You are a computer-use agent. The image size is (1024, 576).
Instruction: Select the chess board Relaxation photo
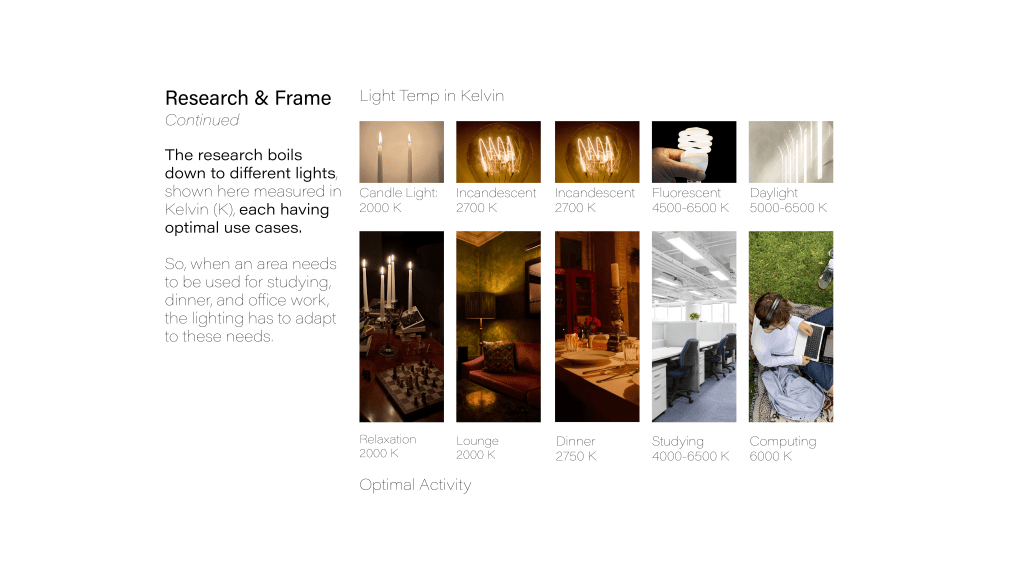(x=401, y=327)
